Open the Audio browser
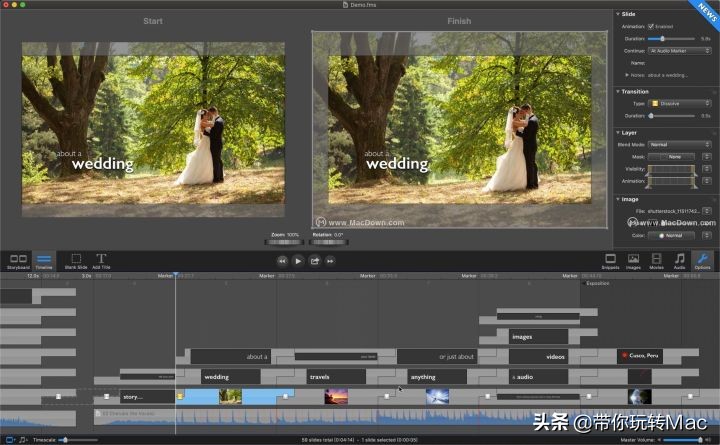The image size is (720, 445). [679, 261]
